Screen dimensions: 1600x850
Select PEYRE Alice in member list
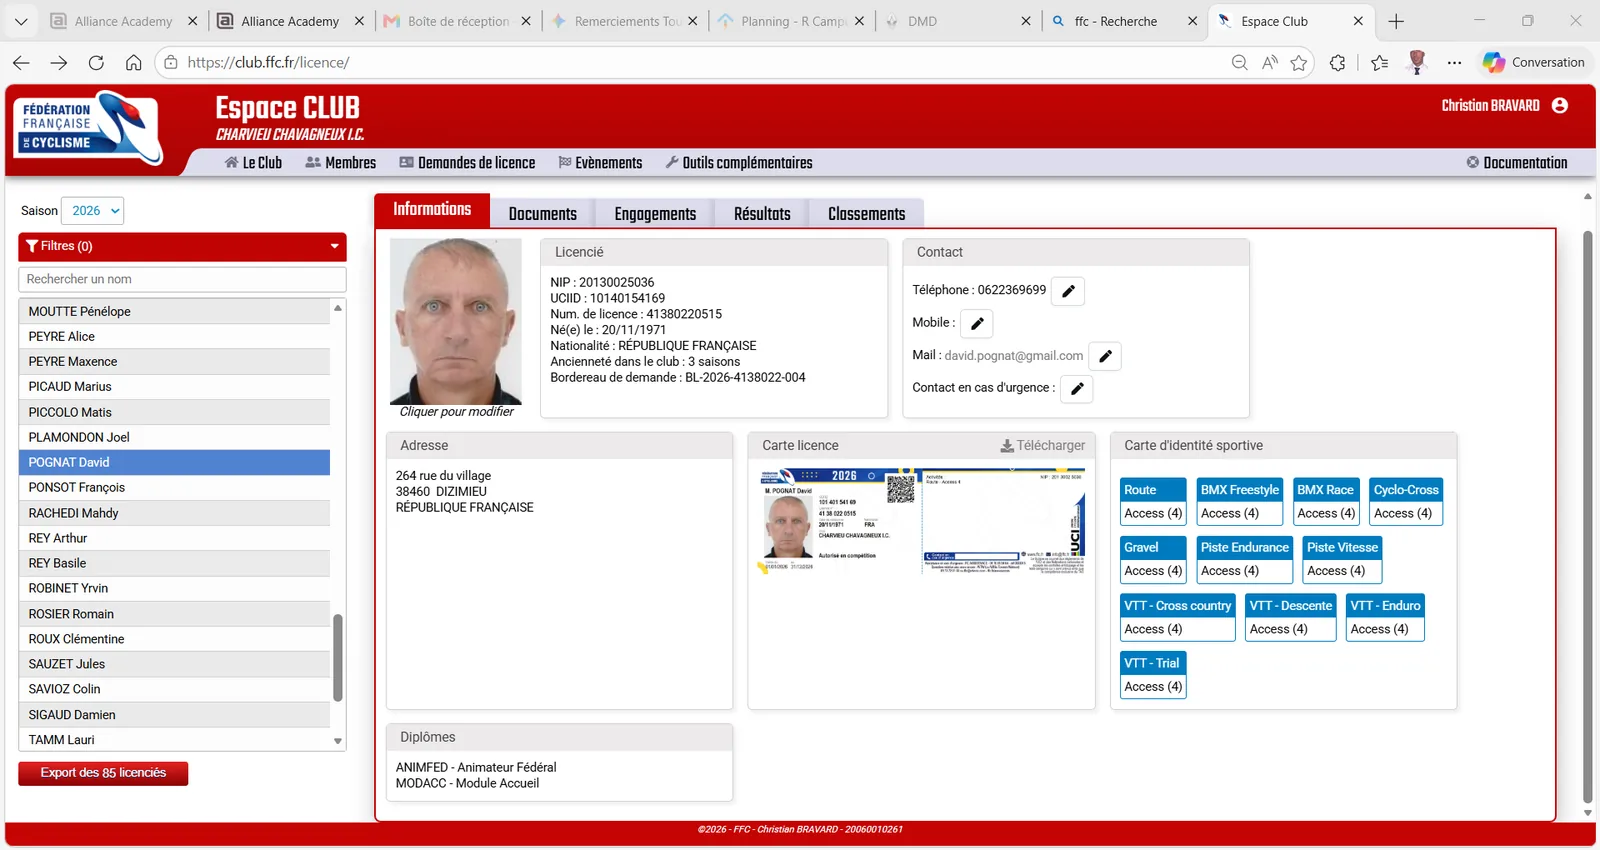[174, 337]
